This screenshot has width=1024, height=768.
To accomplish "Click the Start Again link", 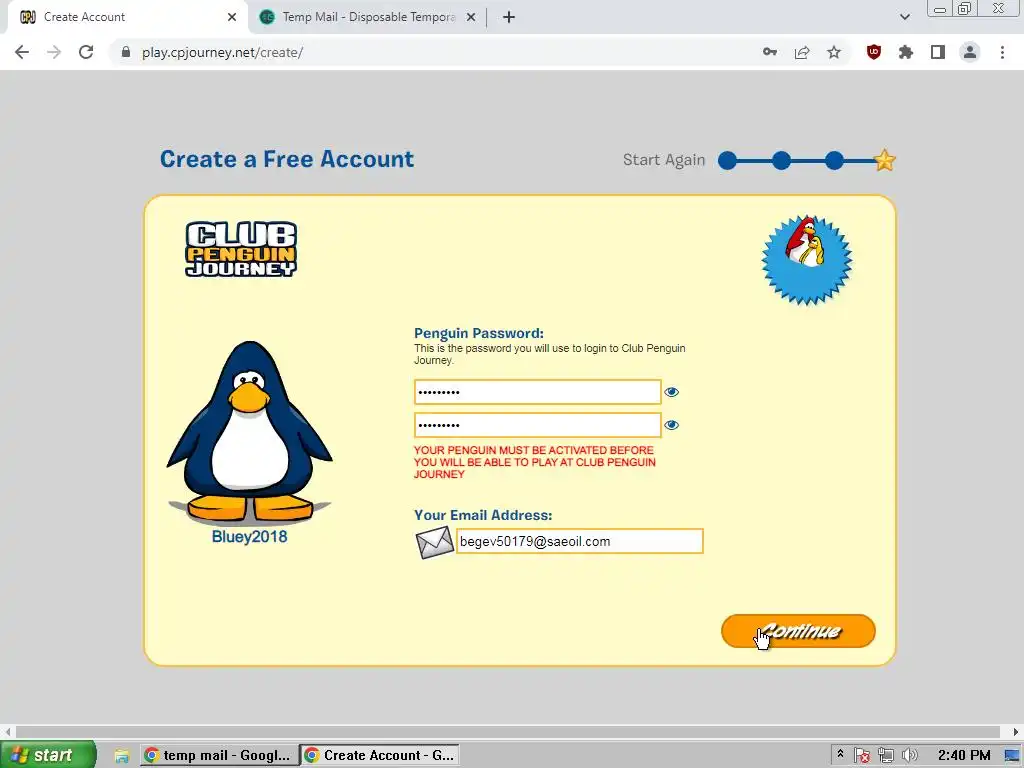I will [664, 160].
